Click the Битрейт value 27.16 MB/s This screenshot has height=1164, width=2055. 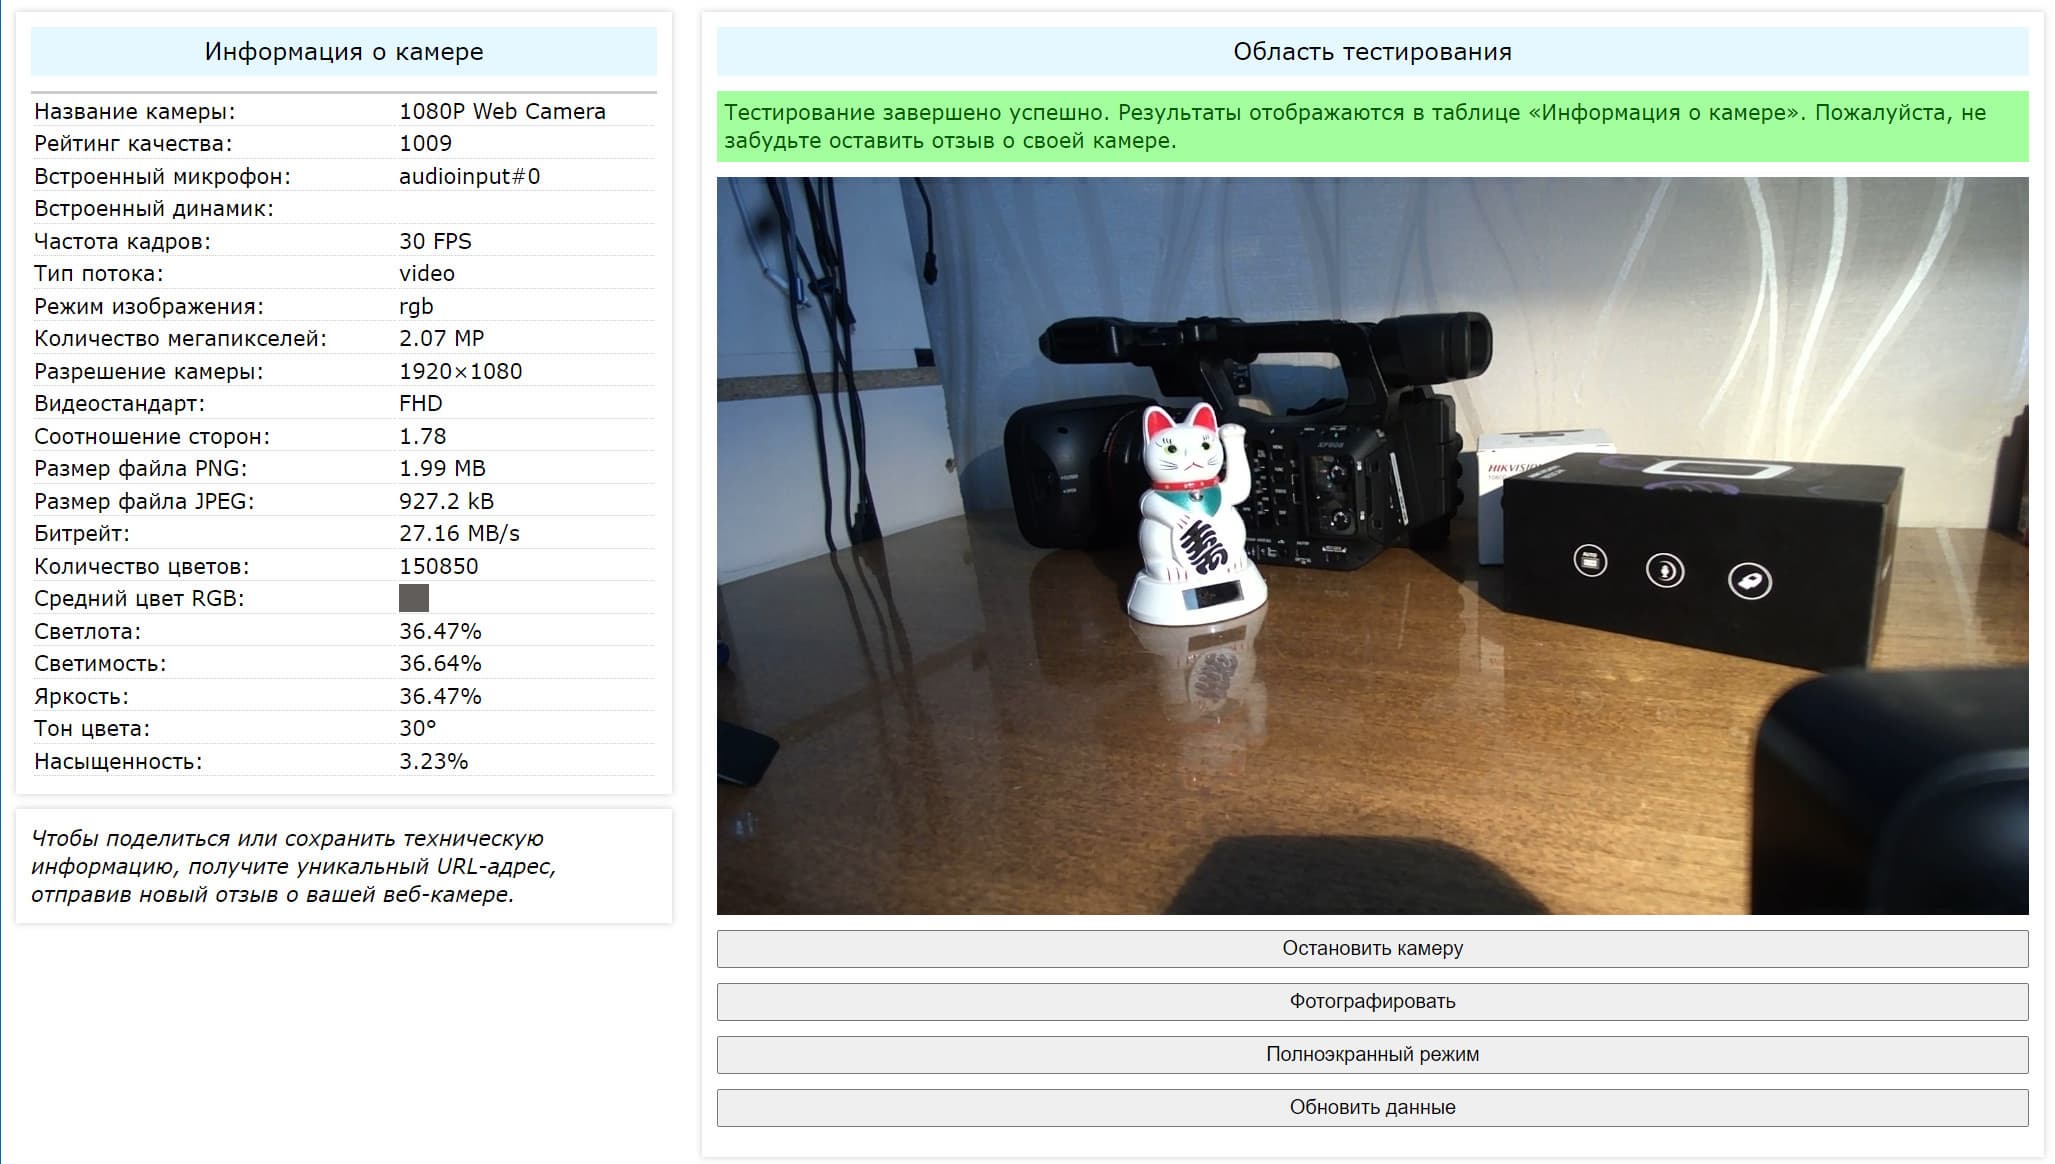pyautogui.click(x=459, y=533)
